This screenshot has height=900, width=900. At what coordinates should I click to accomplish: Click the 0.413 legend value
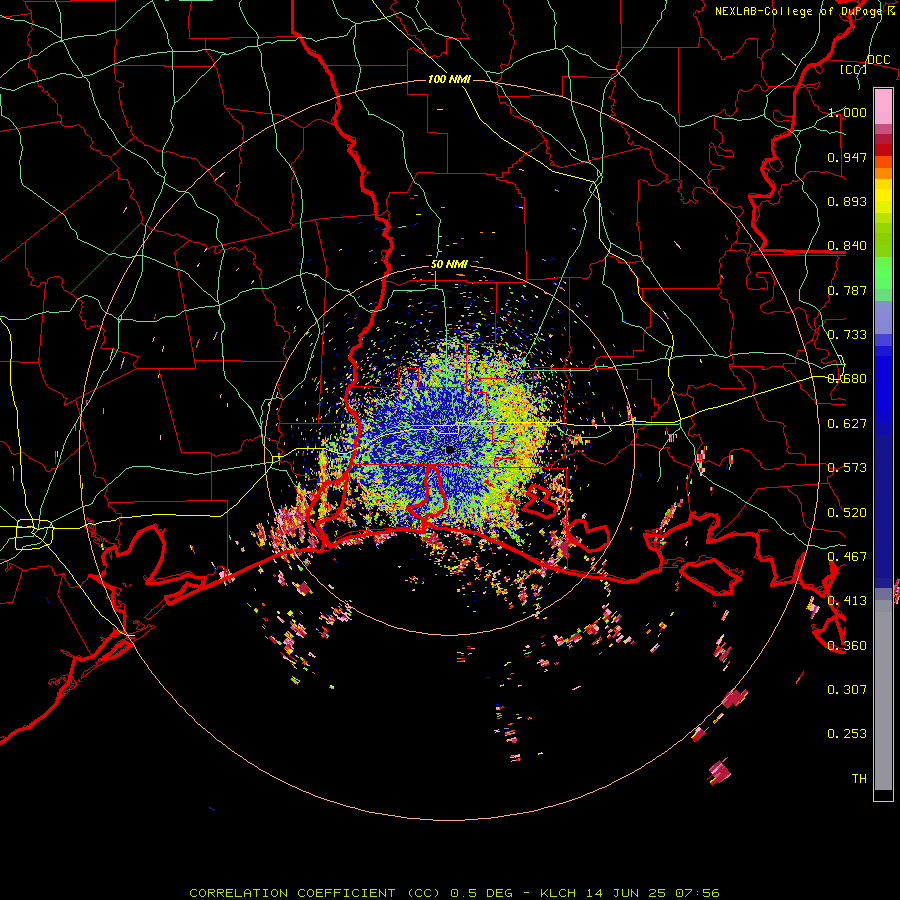click(x=847, y=601)
